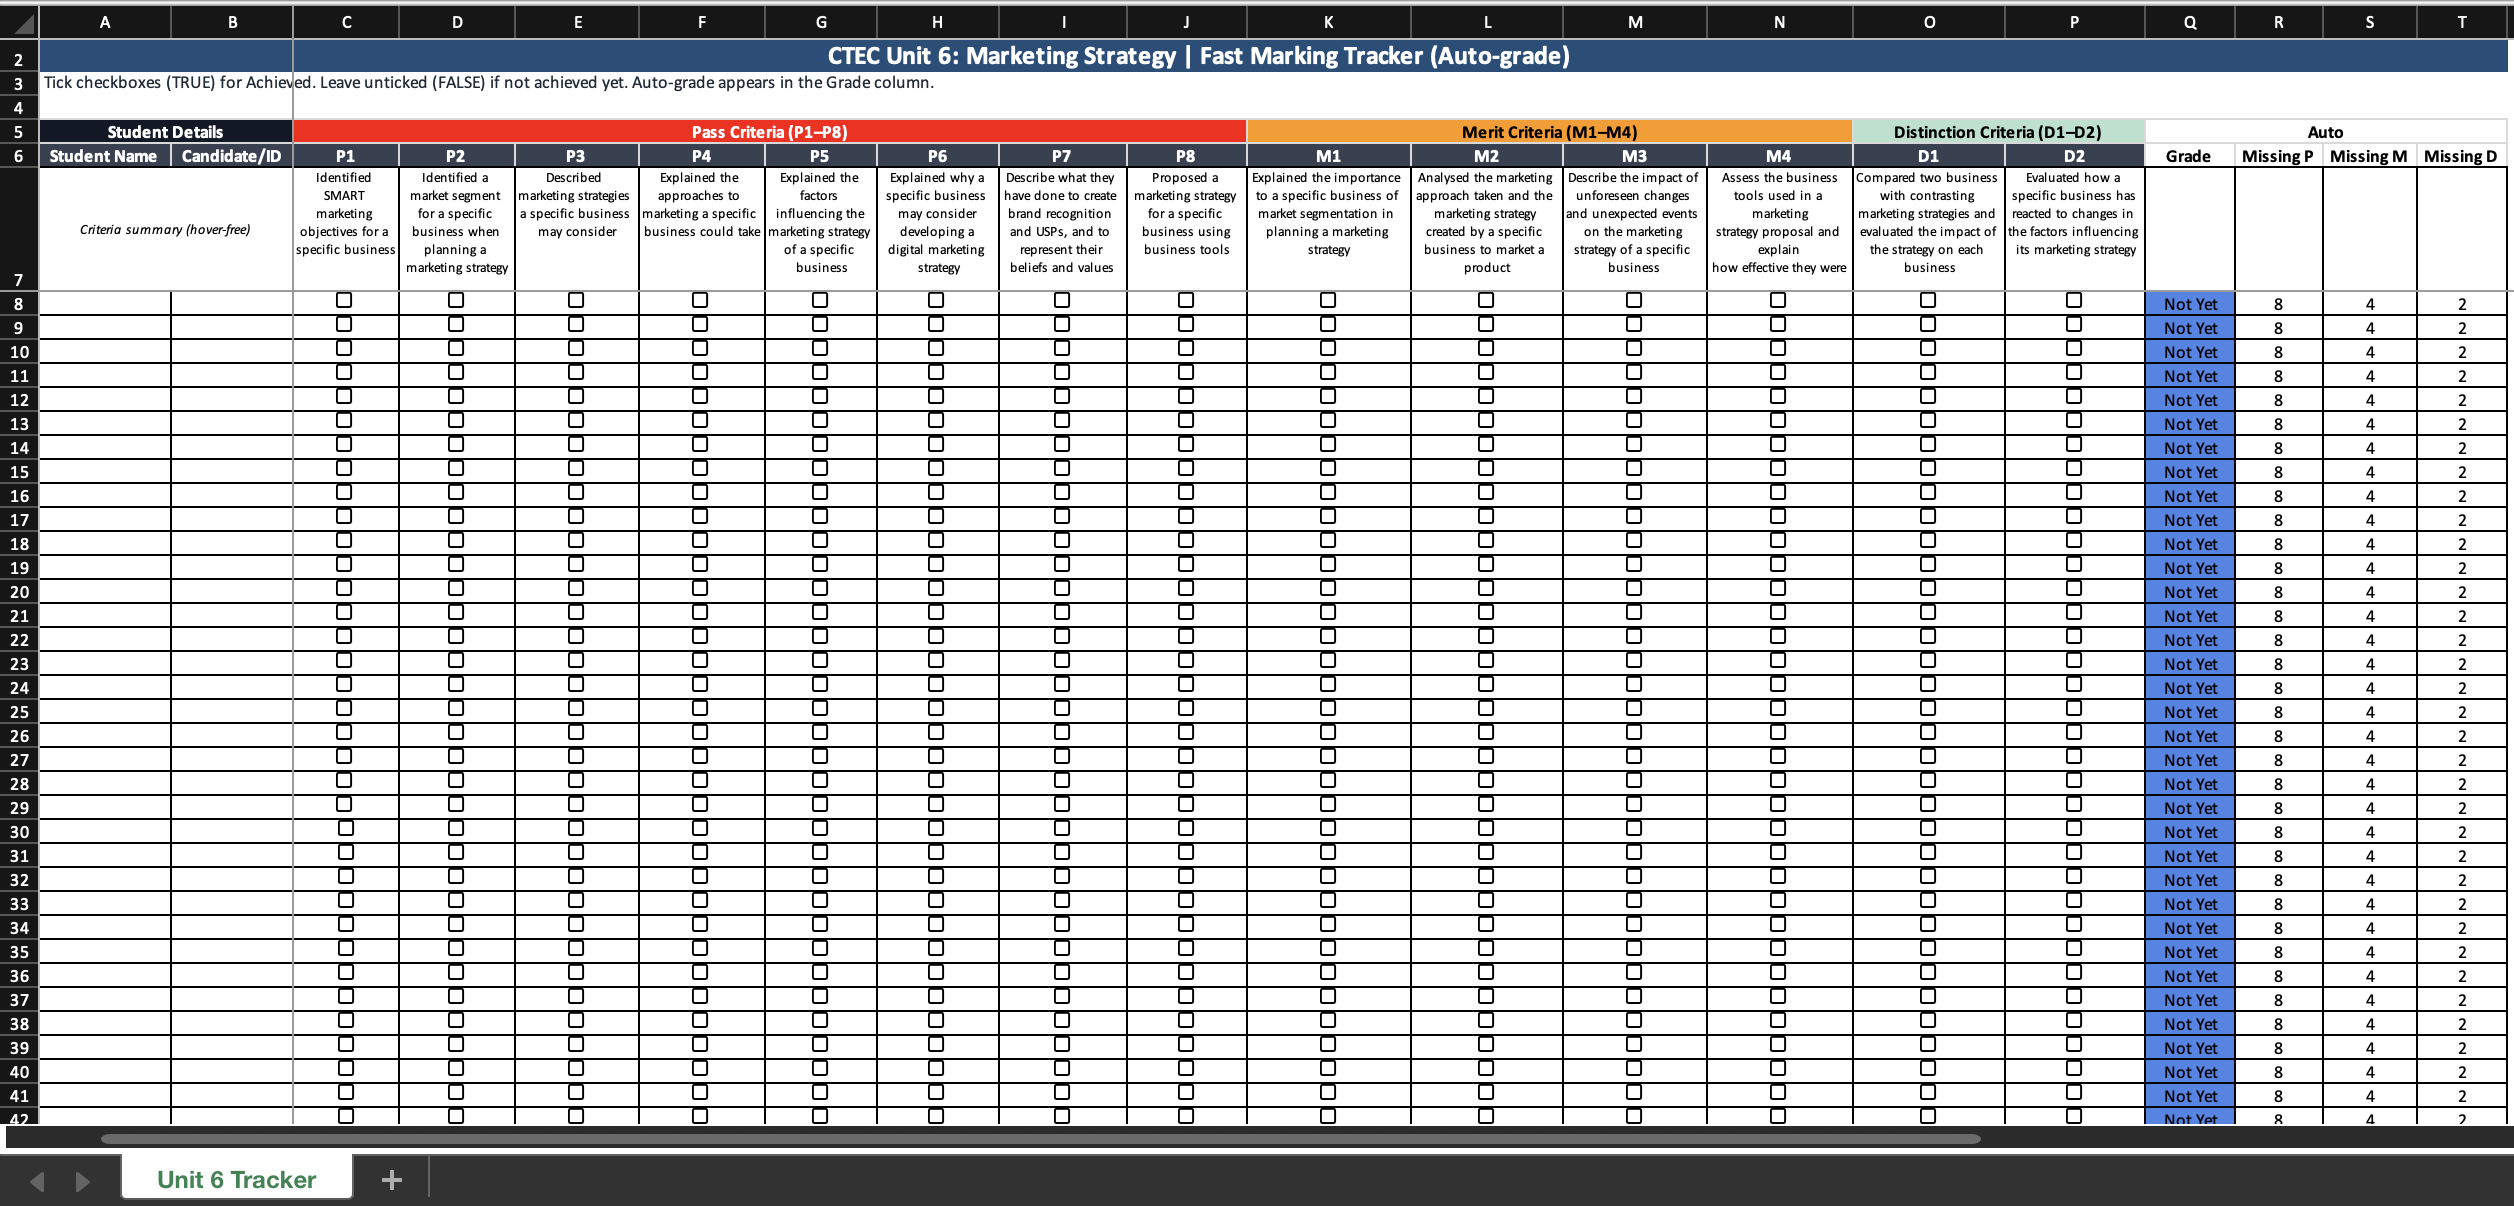Tick the P8 checkbox in row 25
Image resolution: width=2514 pixels, height=1206 pixels.
(1186, 708)
